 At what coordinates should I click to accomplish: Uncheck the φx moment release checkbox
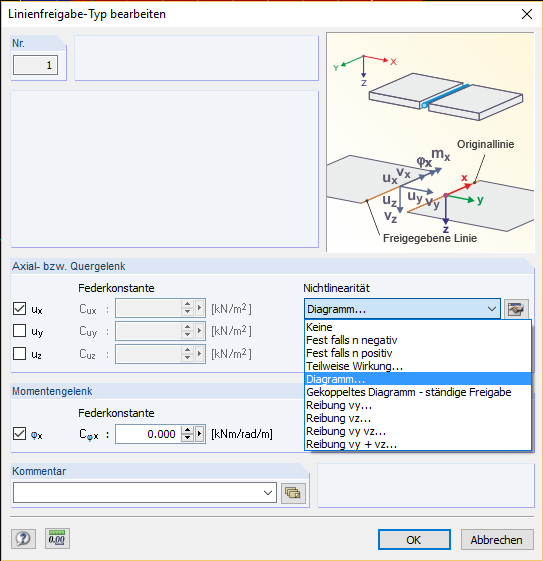click(19, 433)
